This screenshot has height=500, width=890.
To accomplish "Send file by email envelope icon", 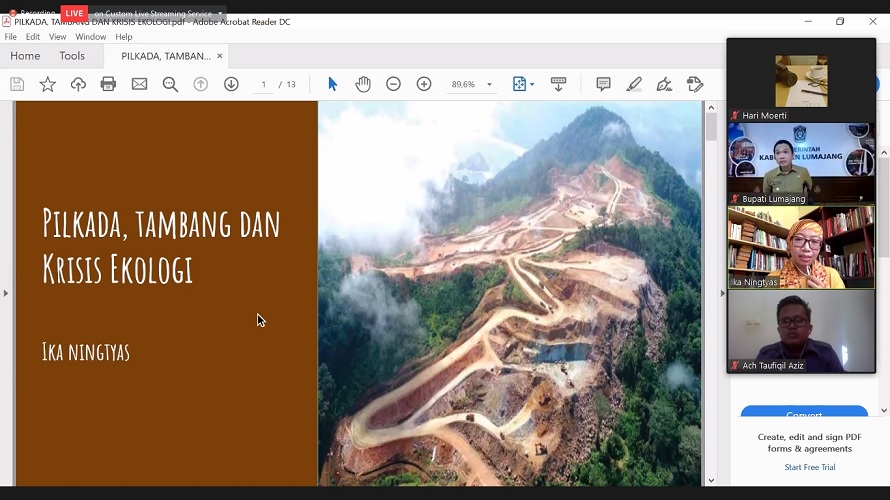I will pos(139,85).
